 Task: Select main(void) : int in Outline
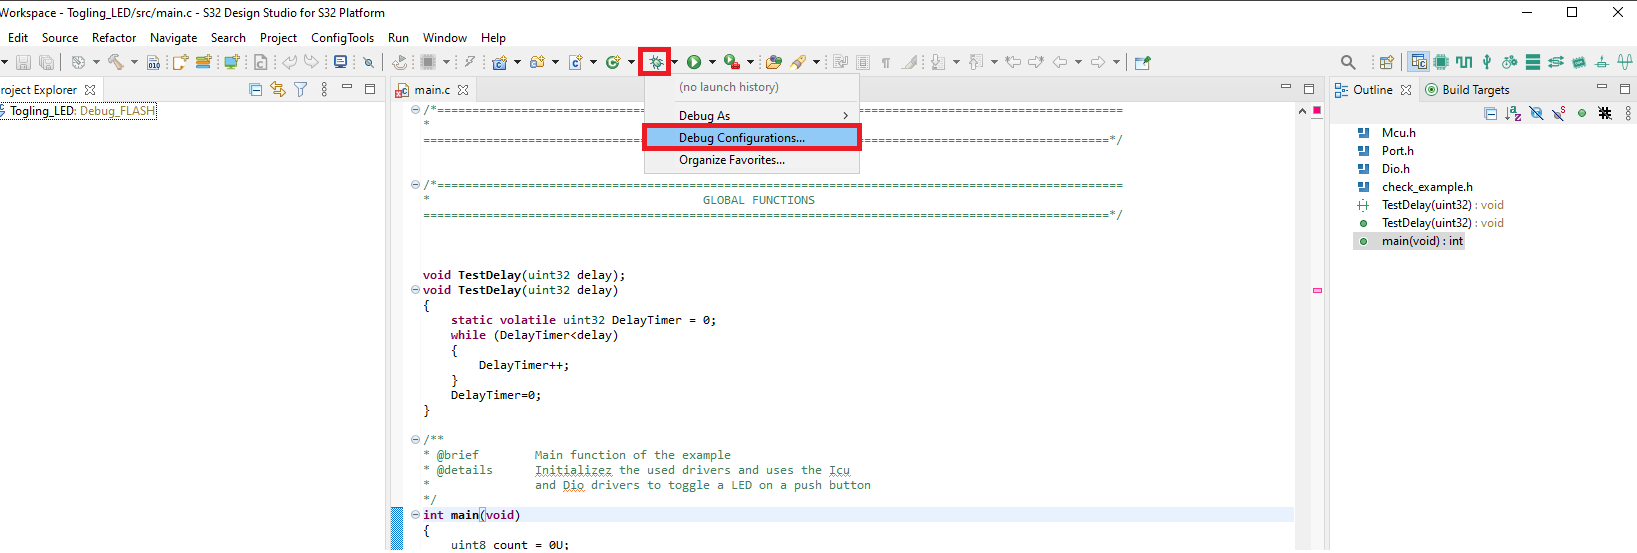[x=1421, y=241]
